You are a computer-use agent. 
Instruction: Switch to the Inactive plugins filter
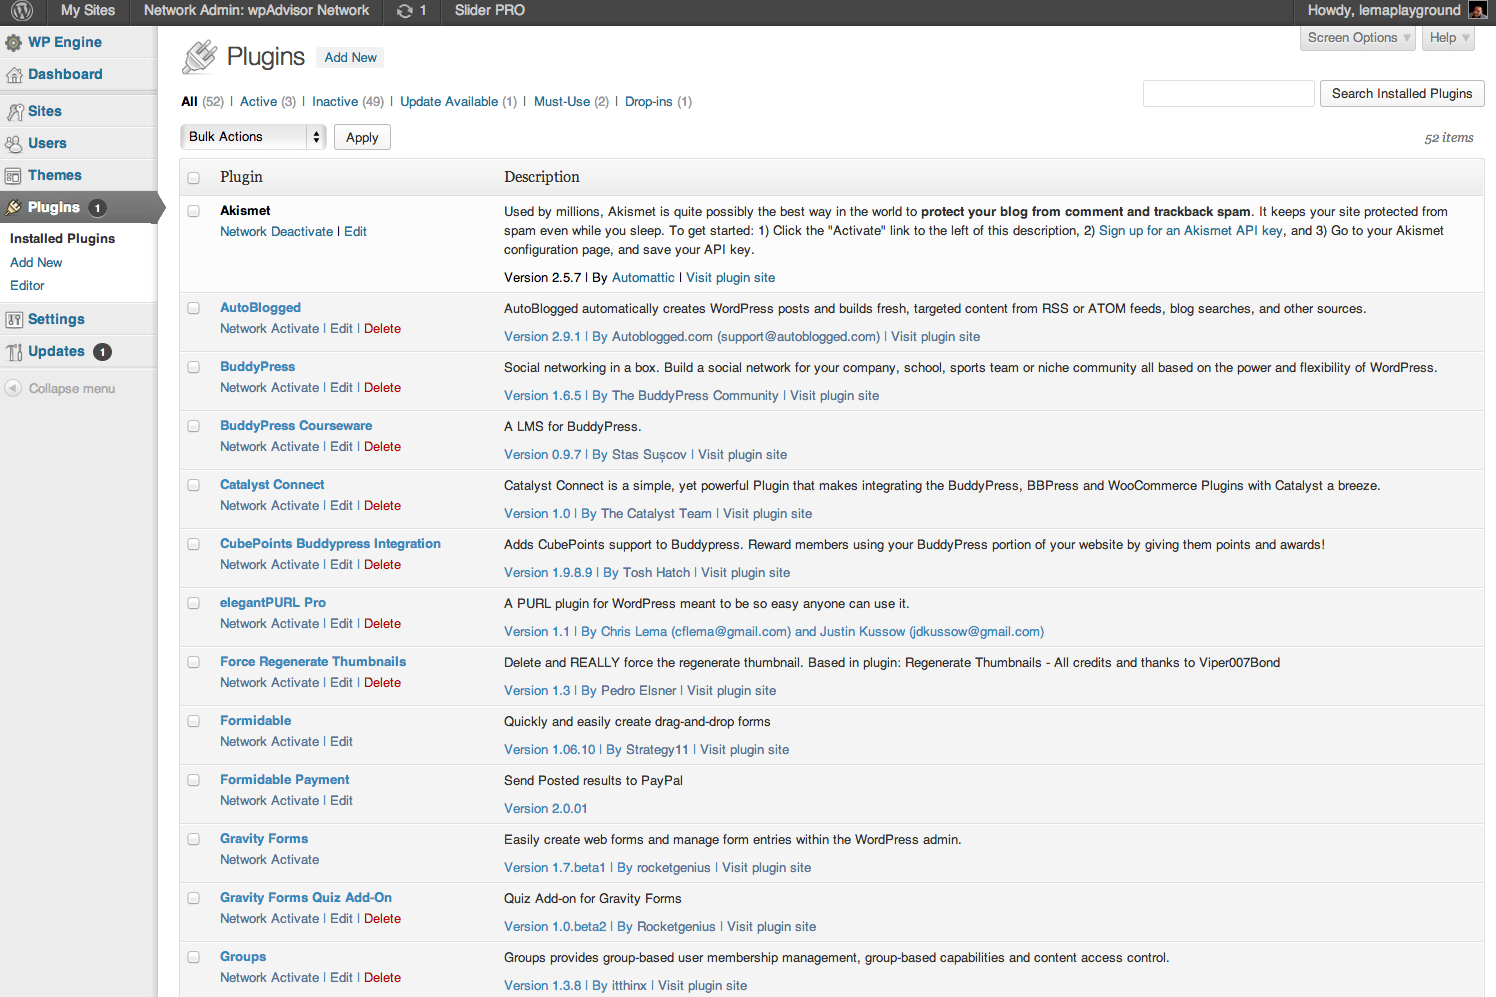coord(334,101)
